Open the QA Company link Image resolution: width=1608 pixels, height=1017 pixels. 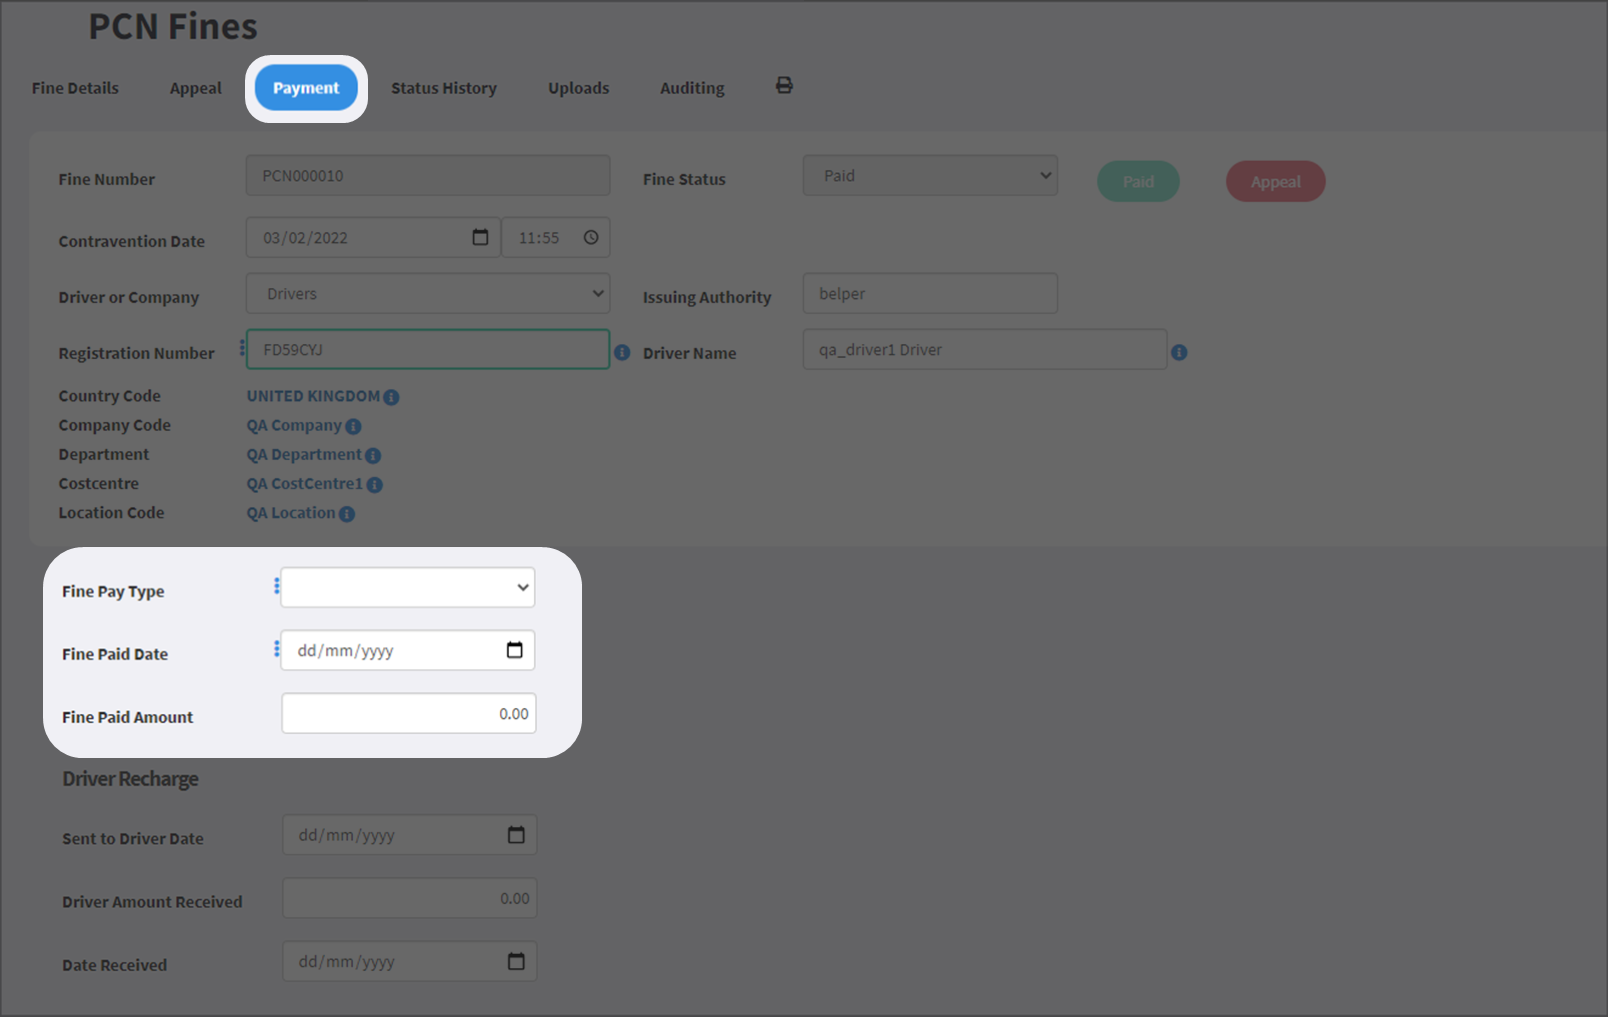[x=294, y=425]
